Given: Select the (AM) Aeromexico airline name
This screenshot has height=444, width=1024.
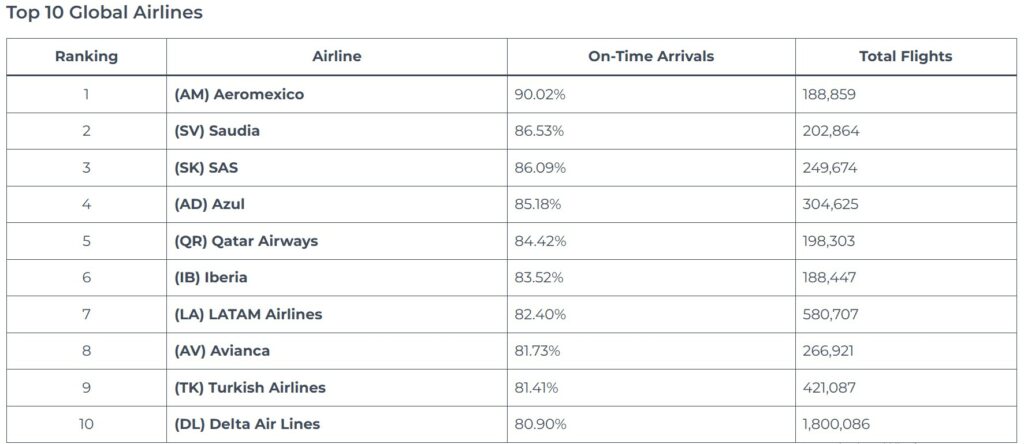Looking at the screenshot, I should pyautogui.click(x=239, y=94).
